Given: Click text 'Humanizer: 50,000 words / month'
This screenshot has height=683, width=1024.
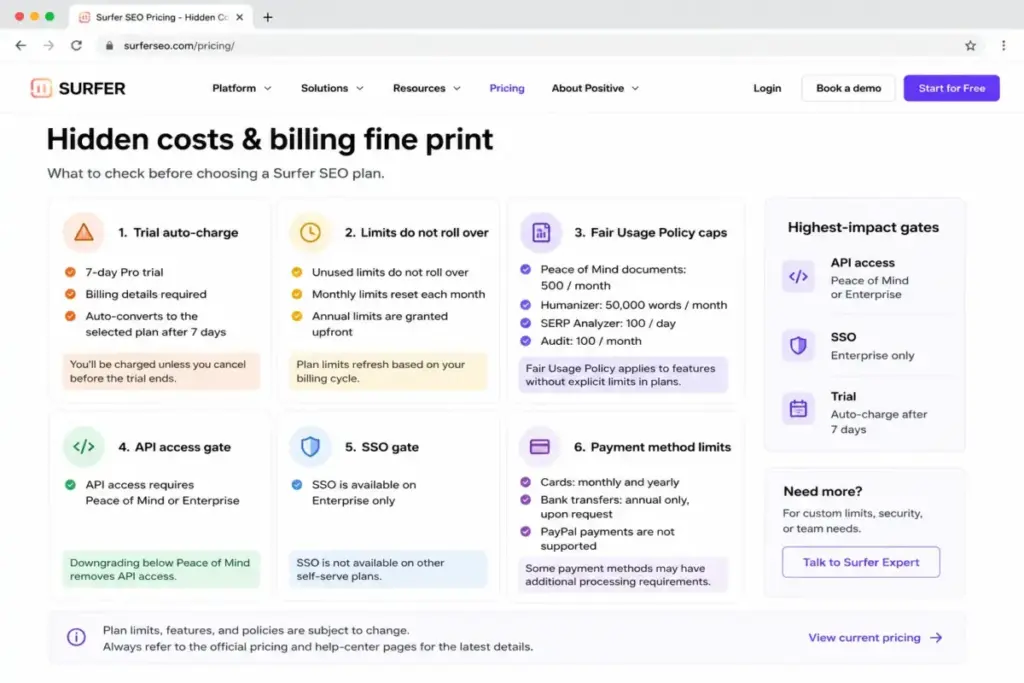Looking at the screenshot, I should (633, 305).
